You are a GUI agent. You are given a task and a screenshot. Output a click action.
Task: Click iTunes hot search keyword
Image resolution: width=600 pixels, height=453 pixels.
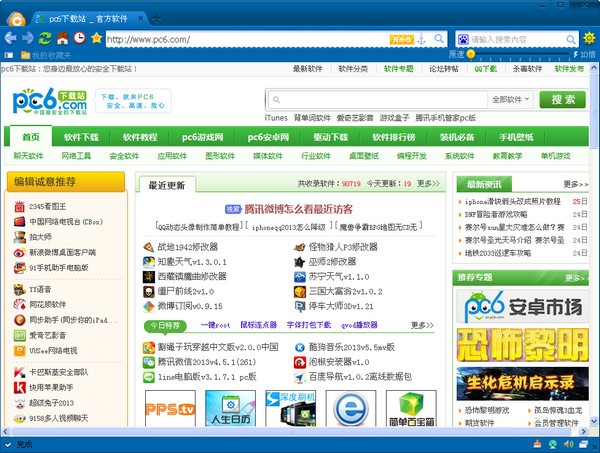point(276,118)
